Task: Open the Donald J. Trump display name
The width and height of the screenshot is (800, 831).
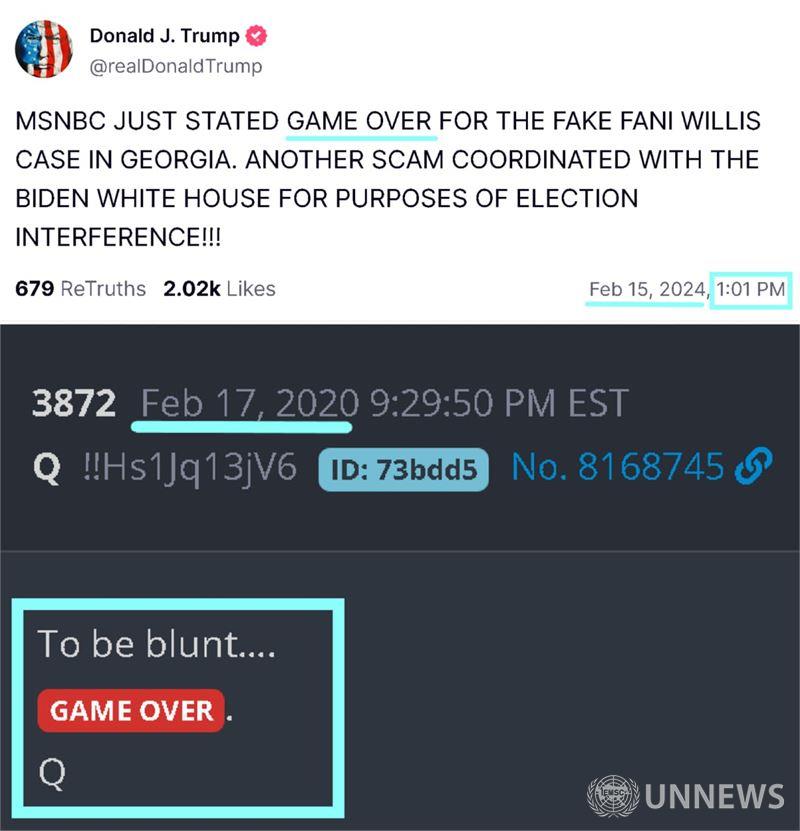Action: (164, 36)
